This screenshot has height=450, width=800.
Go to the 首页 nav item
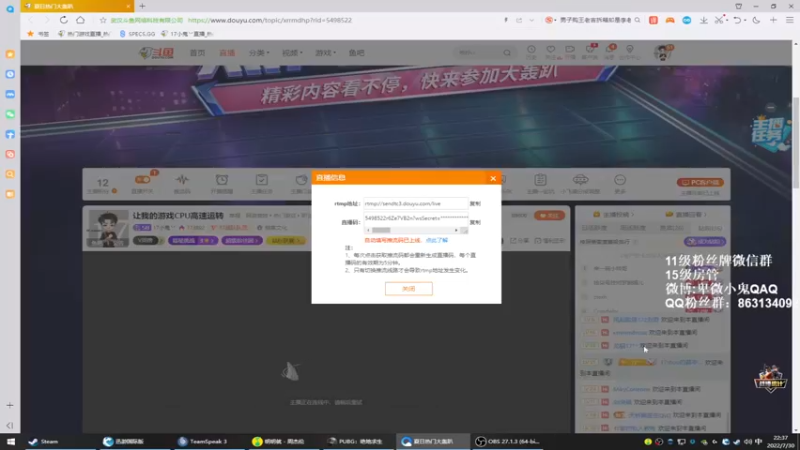click(x=197, y=53)
